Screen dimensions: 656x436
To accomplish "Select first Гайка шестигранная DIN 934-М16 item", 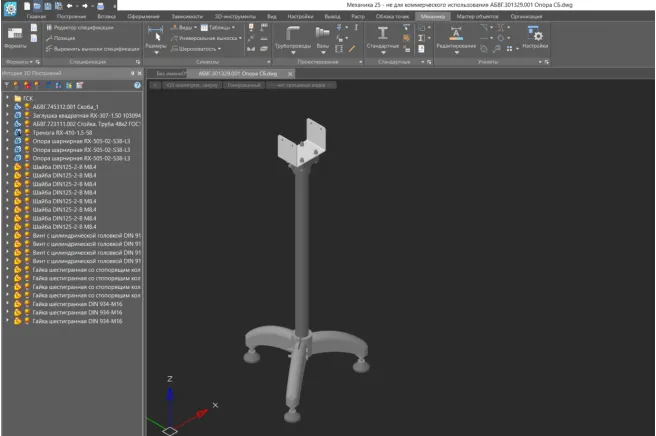I will point(77,304).
